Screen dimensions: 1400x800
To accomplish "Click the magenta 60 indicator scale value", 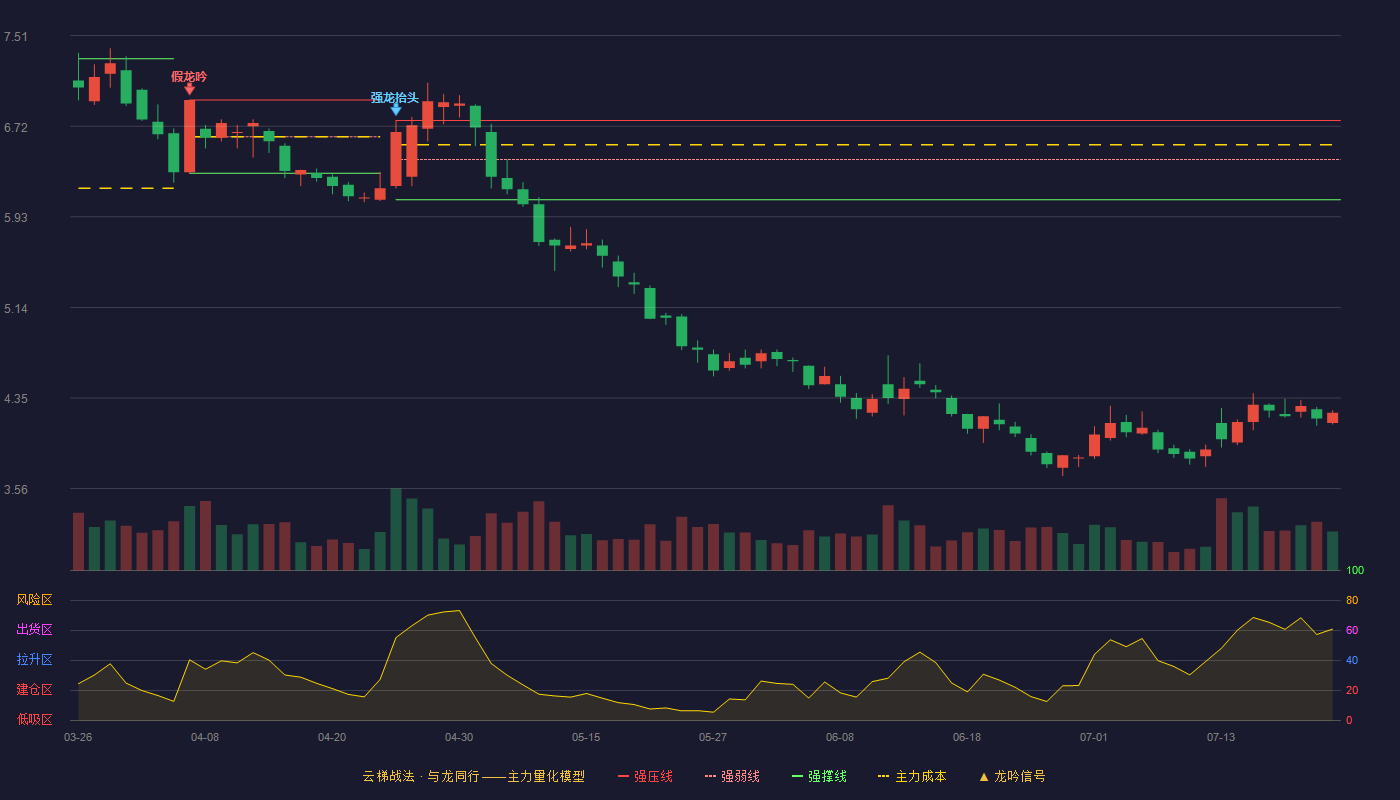I will (1352, 630).
